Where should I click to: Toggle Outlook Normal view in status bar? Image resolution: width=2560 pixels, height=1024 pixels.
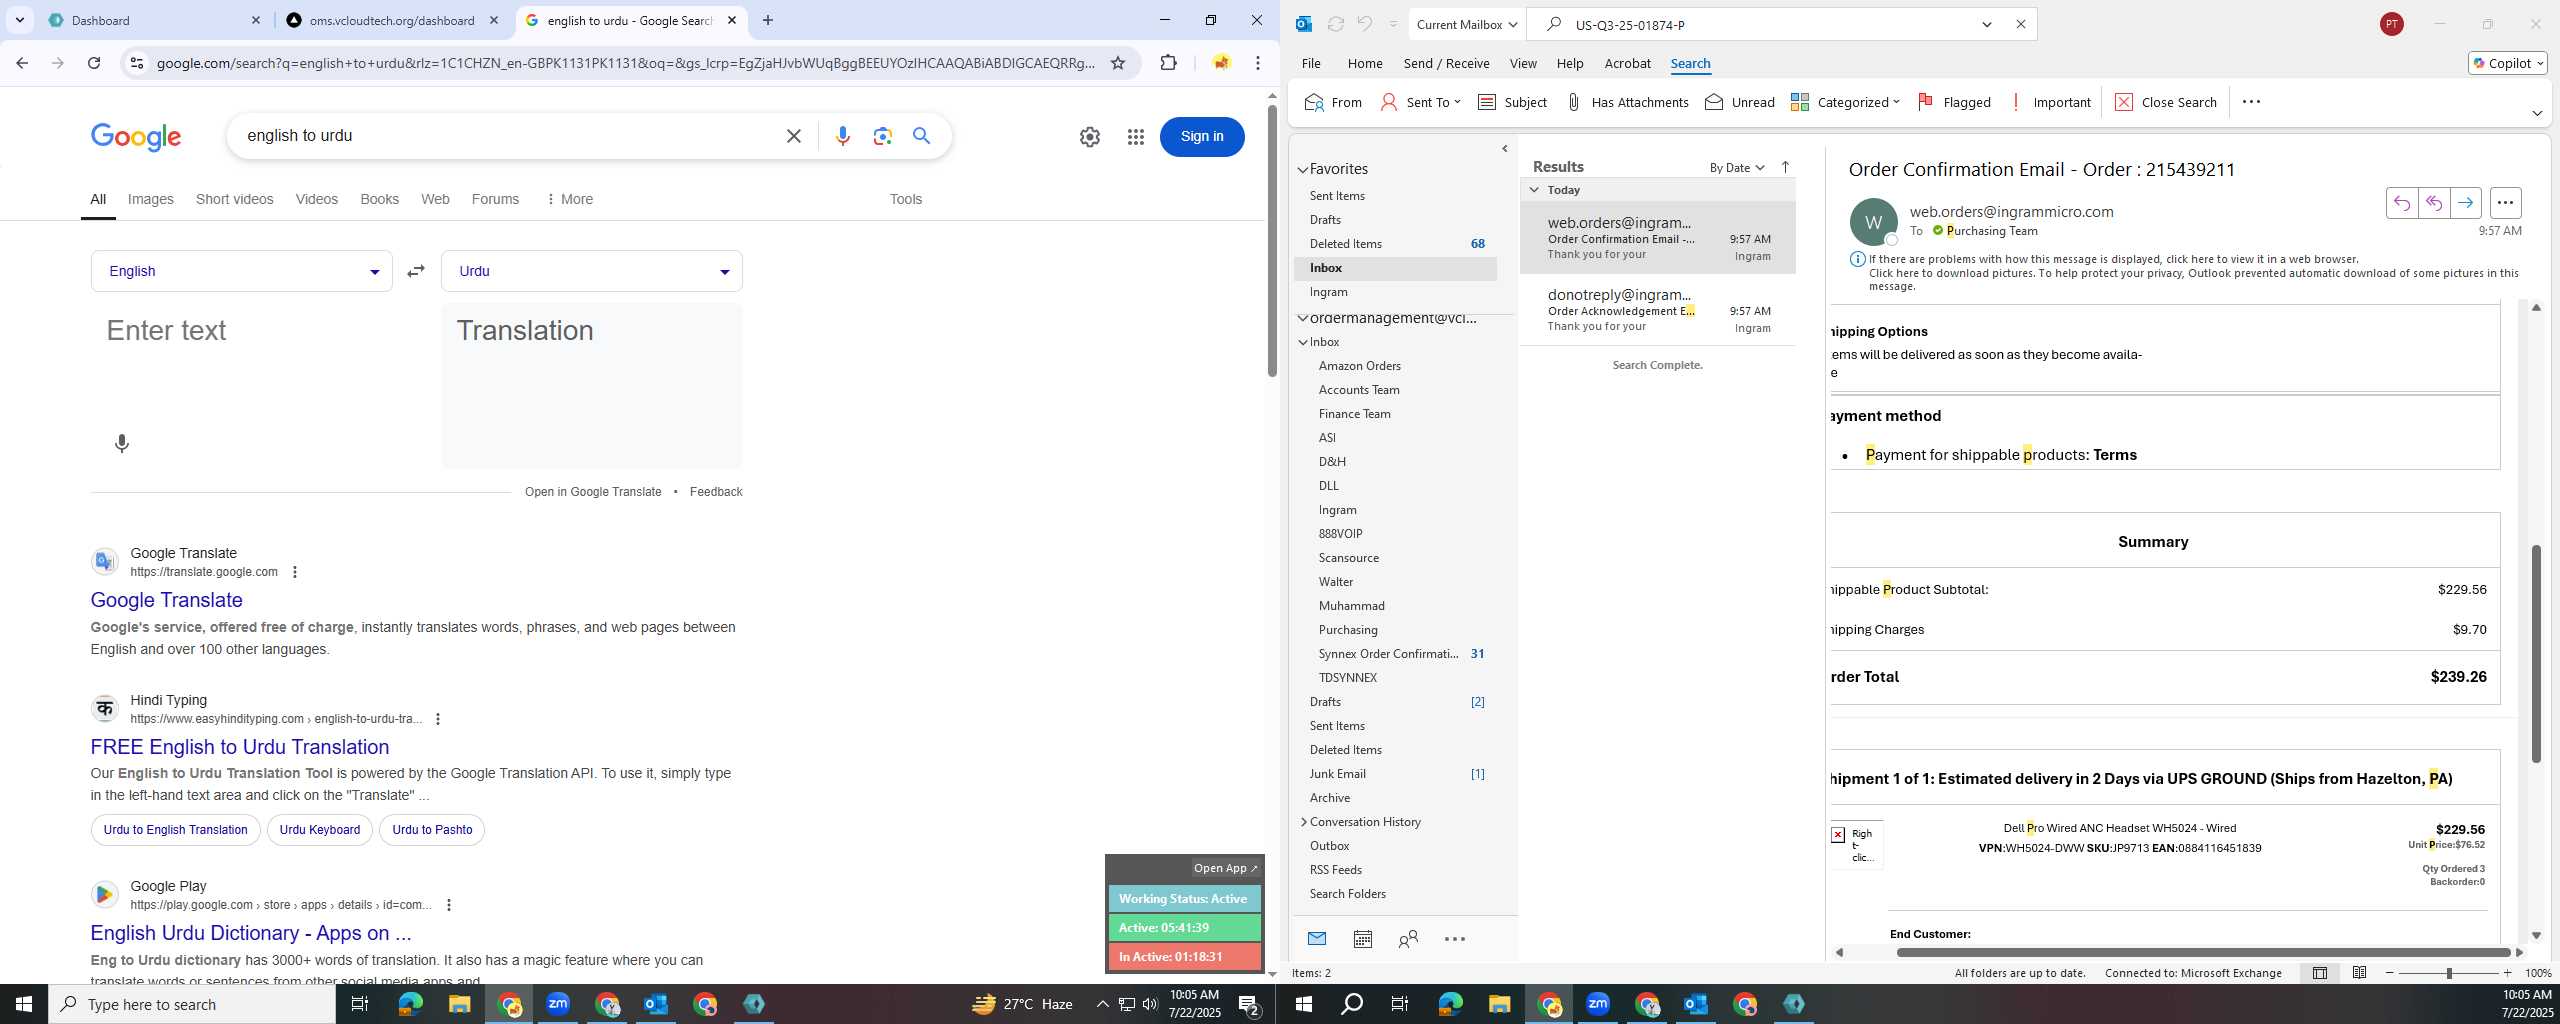(x=2319, y=973)
